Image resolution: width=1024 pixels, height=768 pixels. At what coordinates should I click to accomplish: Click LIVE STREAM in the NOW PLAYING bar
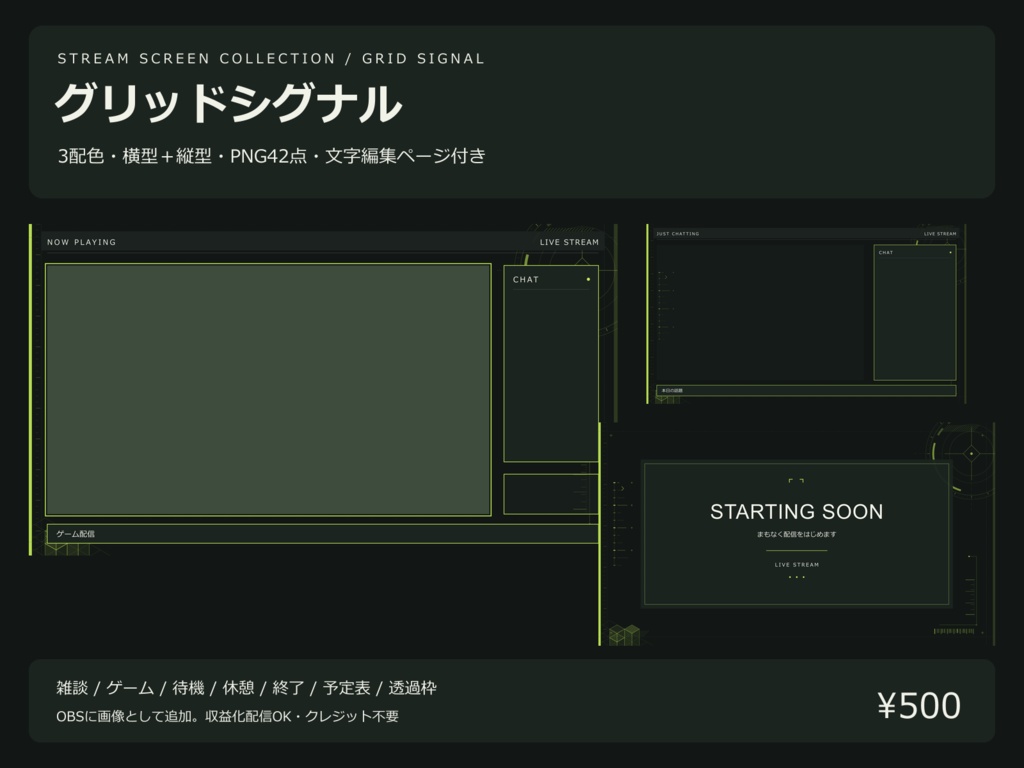pos(569,242)
